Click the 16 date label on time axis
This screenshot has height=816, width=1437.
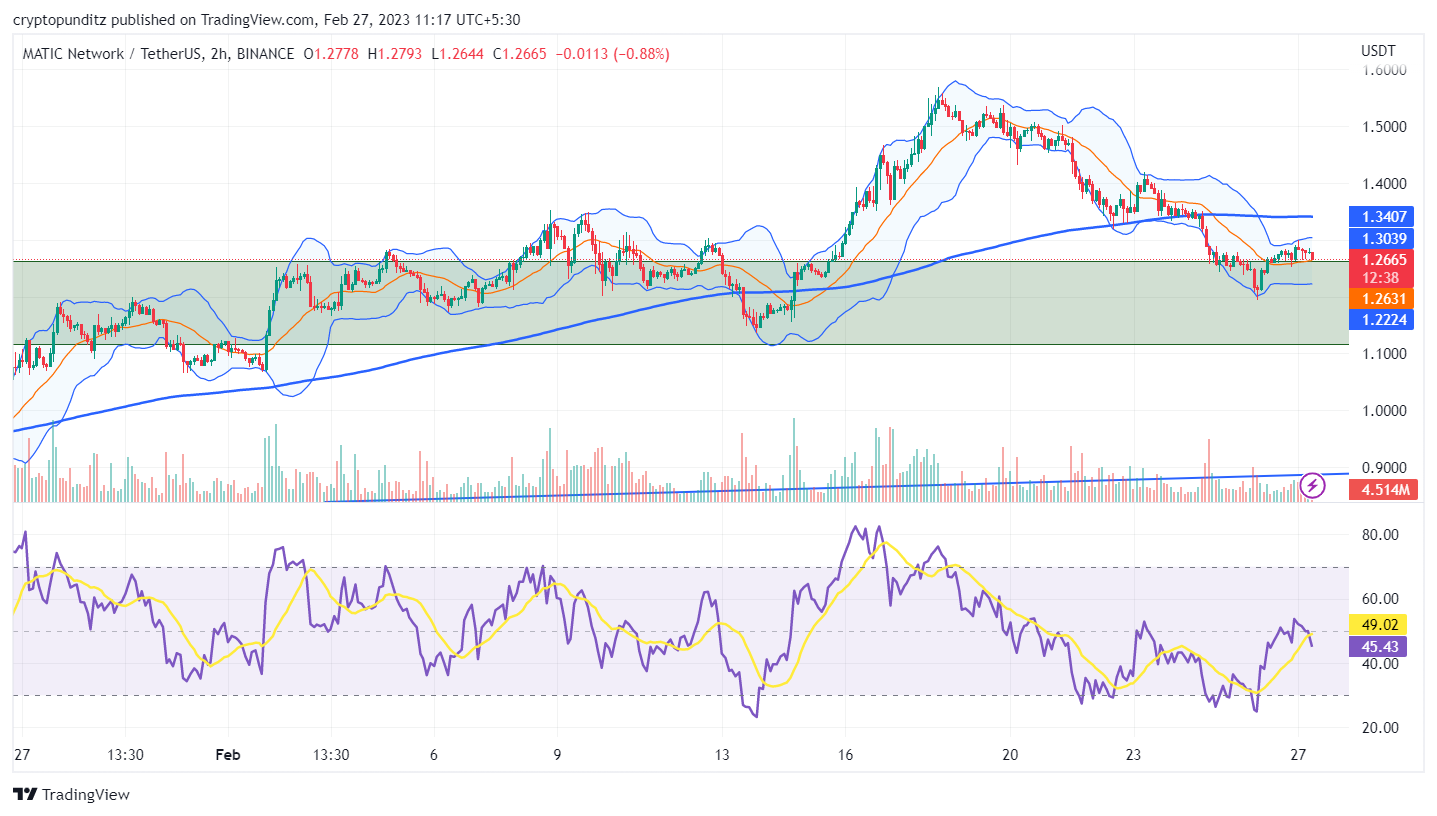(845, 755)
